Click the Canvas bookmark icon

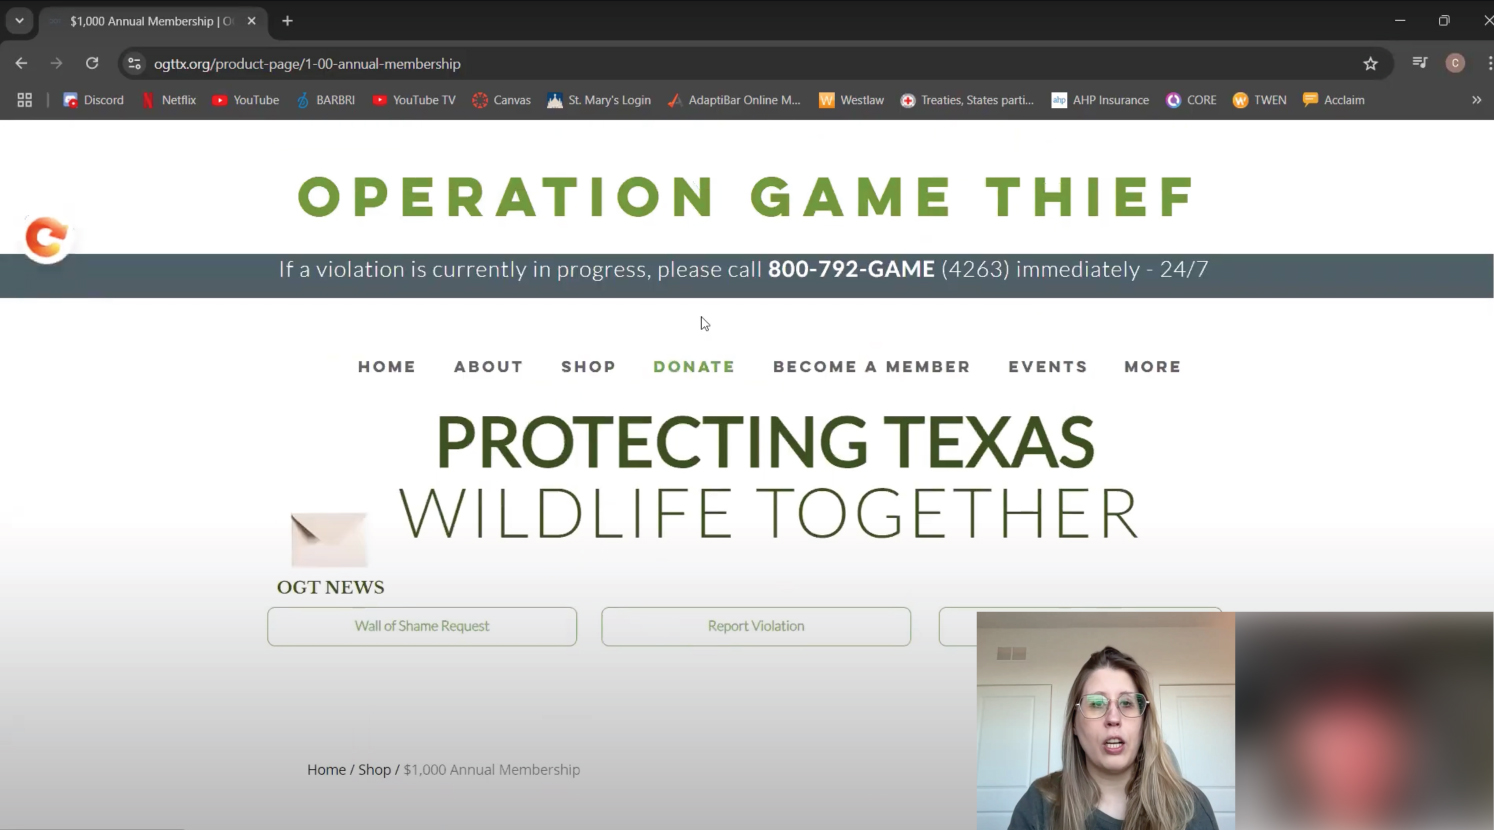pyautogui.click(x=480, y=100)
